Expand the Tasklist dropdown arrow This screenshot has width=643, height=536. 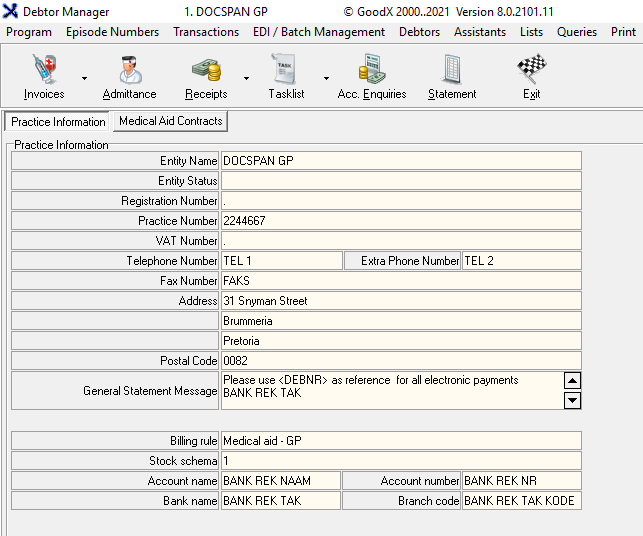click(x=326, y=78)
